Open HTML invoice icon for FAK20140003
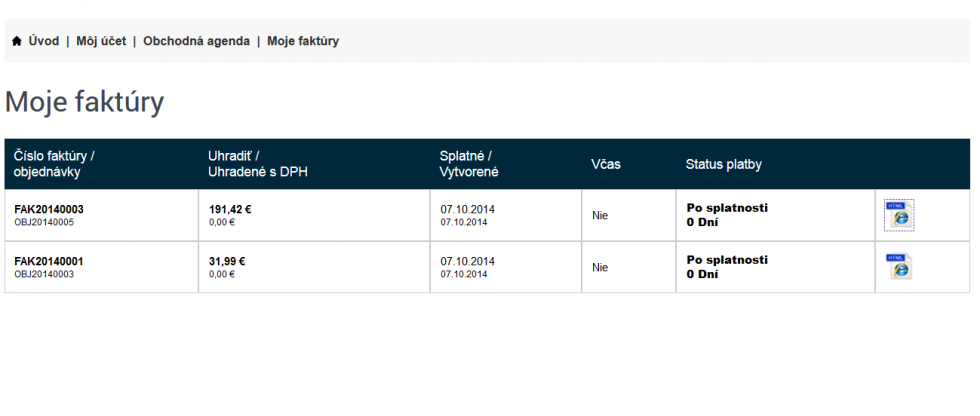This screenshot has width=980, height=416. coord(898,215)
